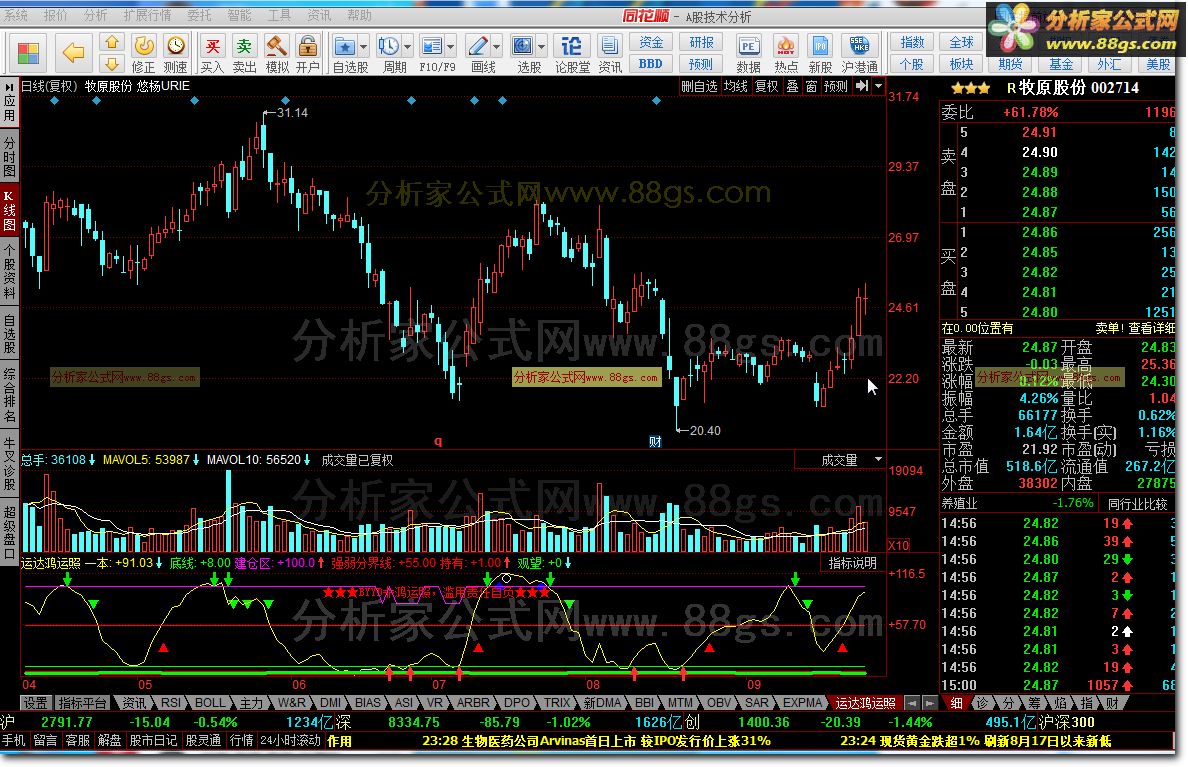Open the 测速 speed test tool
The height and width of the screenshot is (767, 1188).
tap(176, 54)
